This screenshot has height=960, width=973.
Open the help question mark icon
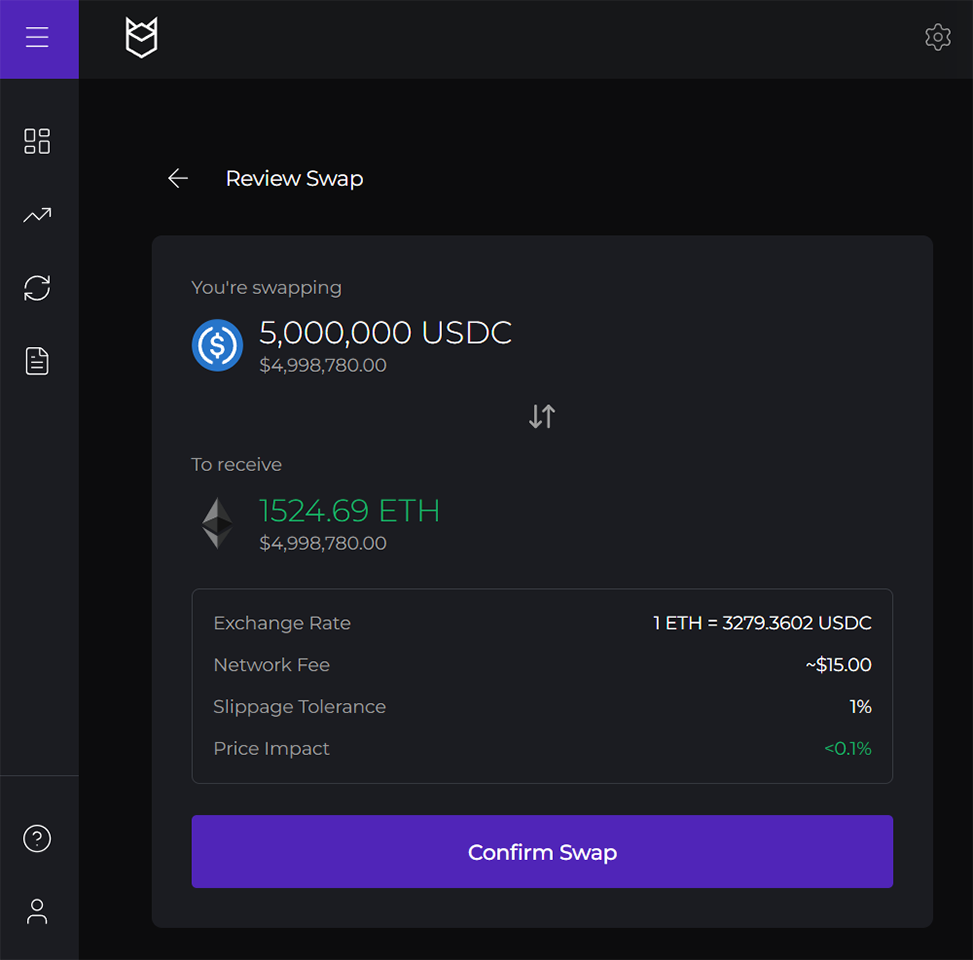[37, 838]
